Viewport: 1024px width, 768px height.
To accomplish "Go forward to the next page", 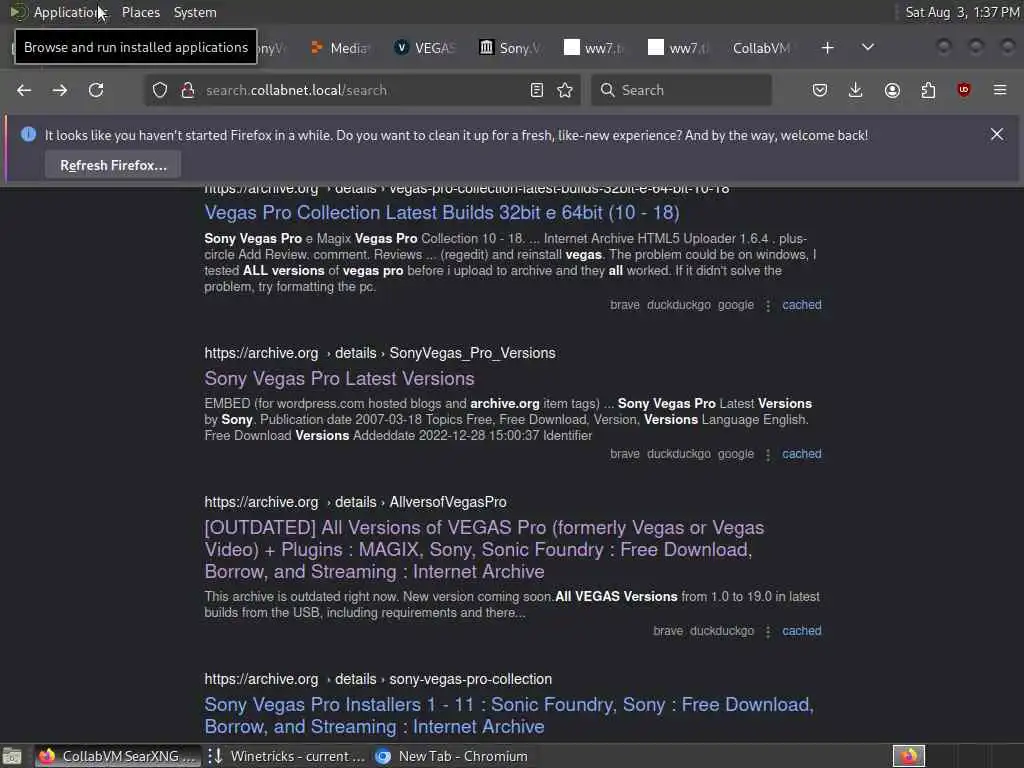I will tap(59, 90).
